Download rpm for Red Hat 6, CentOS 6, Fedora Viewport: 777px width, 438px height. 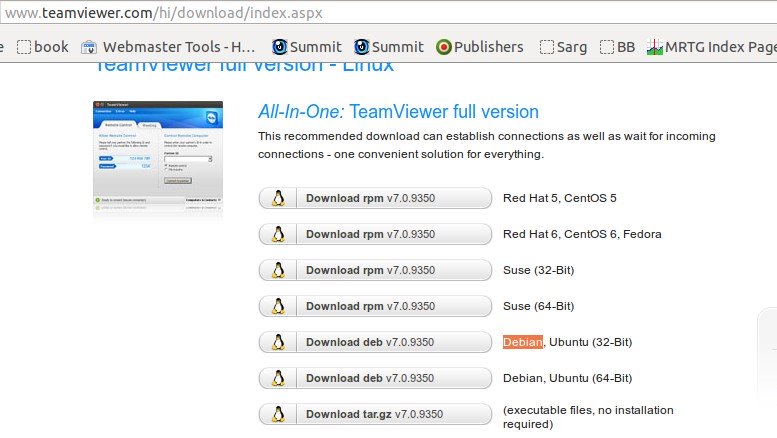(375, 234)
